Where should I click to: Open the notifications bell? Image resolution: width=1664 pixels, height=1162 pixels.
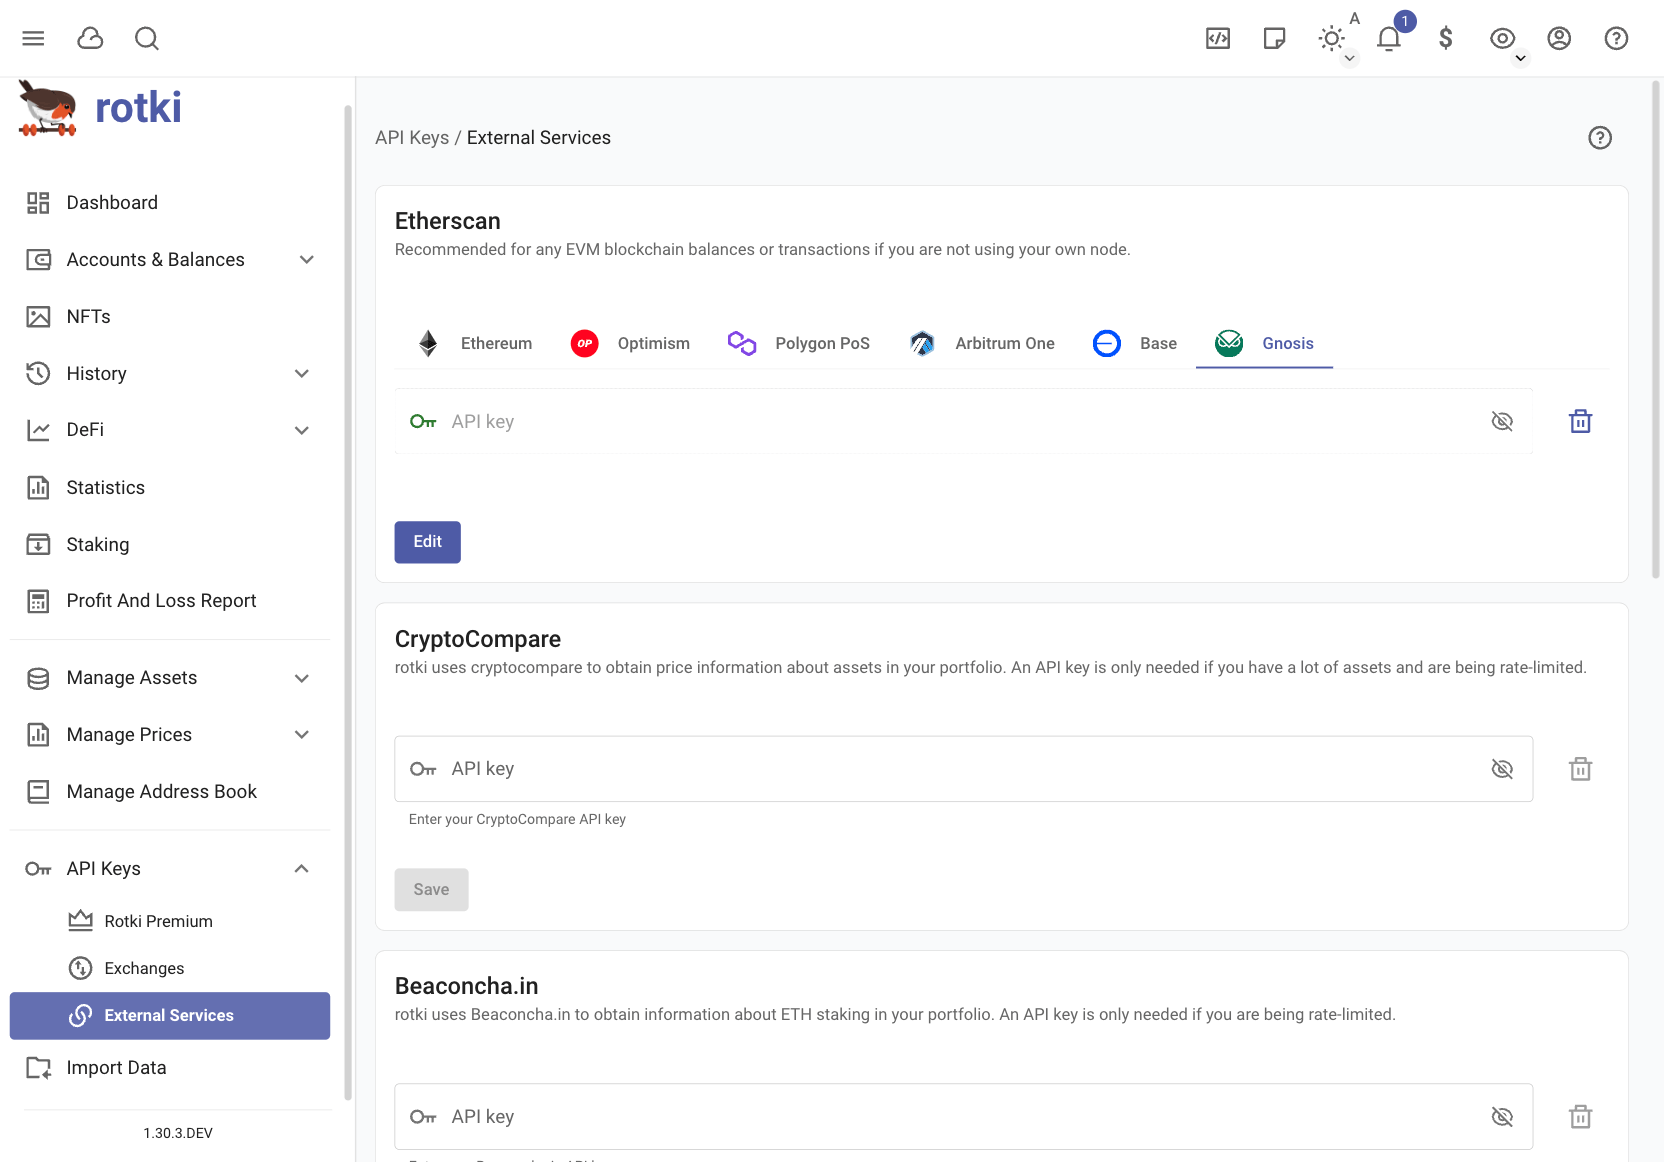pos(1389,38)
